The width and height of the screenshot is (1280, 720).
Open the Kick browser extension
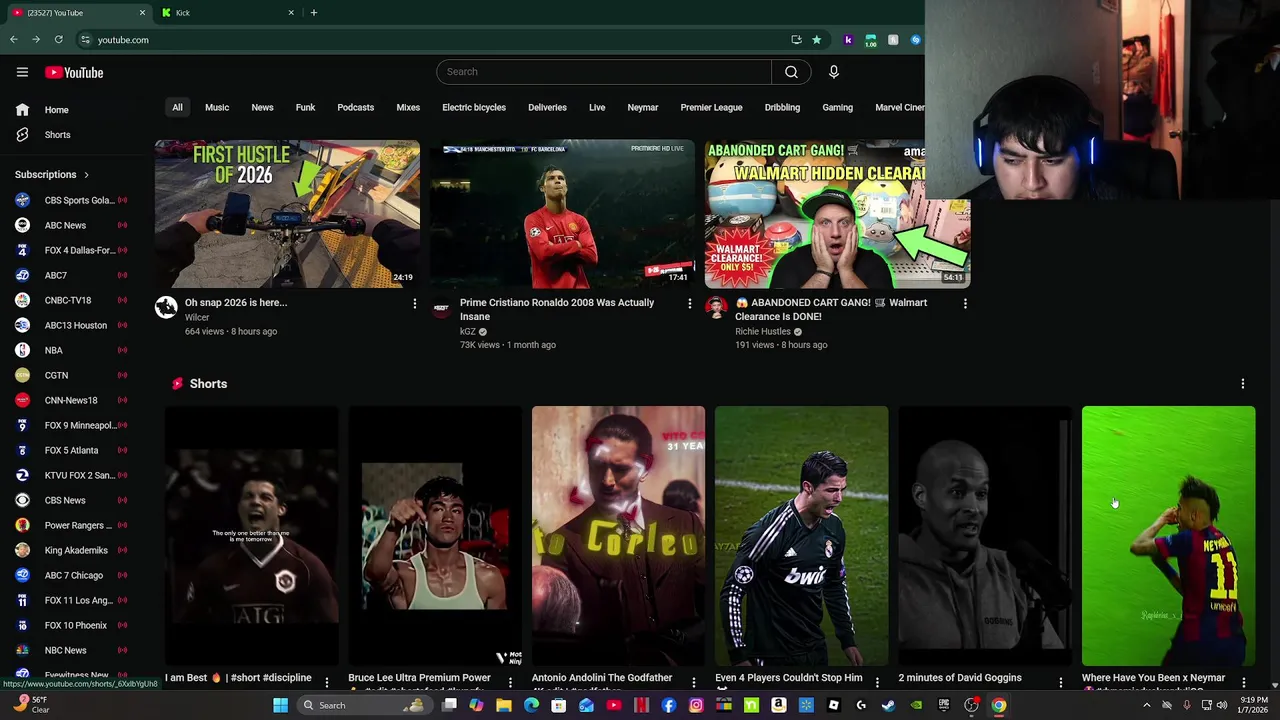coord(848,40)
